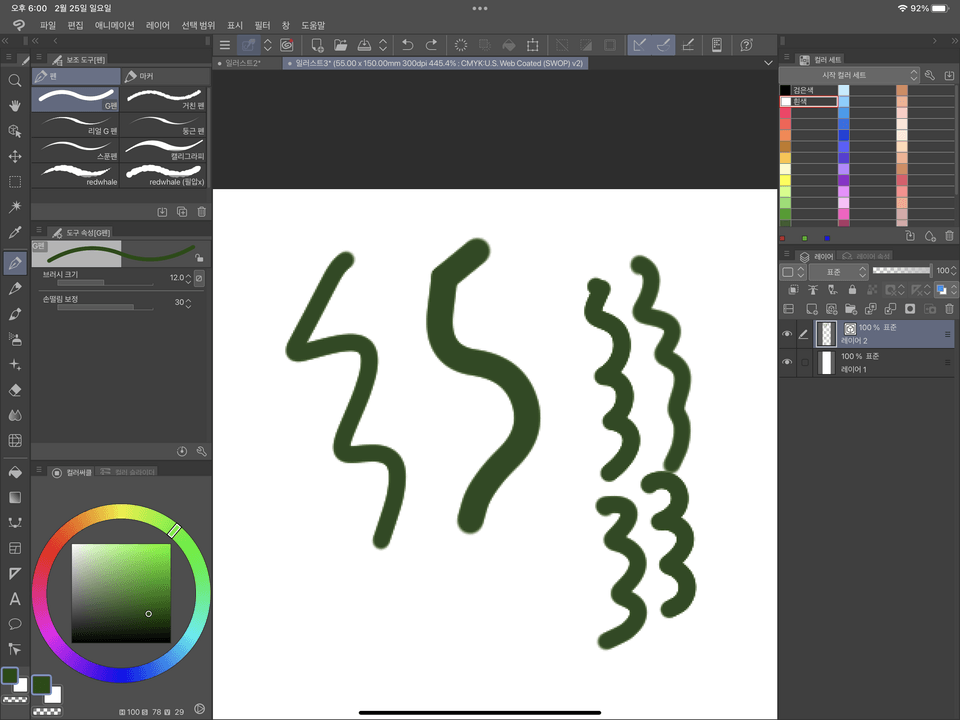Switch to 컬러 슬라이더 panel tab
The width and height of the screenshot is (960, 720).
click(129, 472)
